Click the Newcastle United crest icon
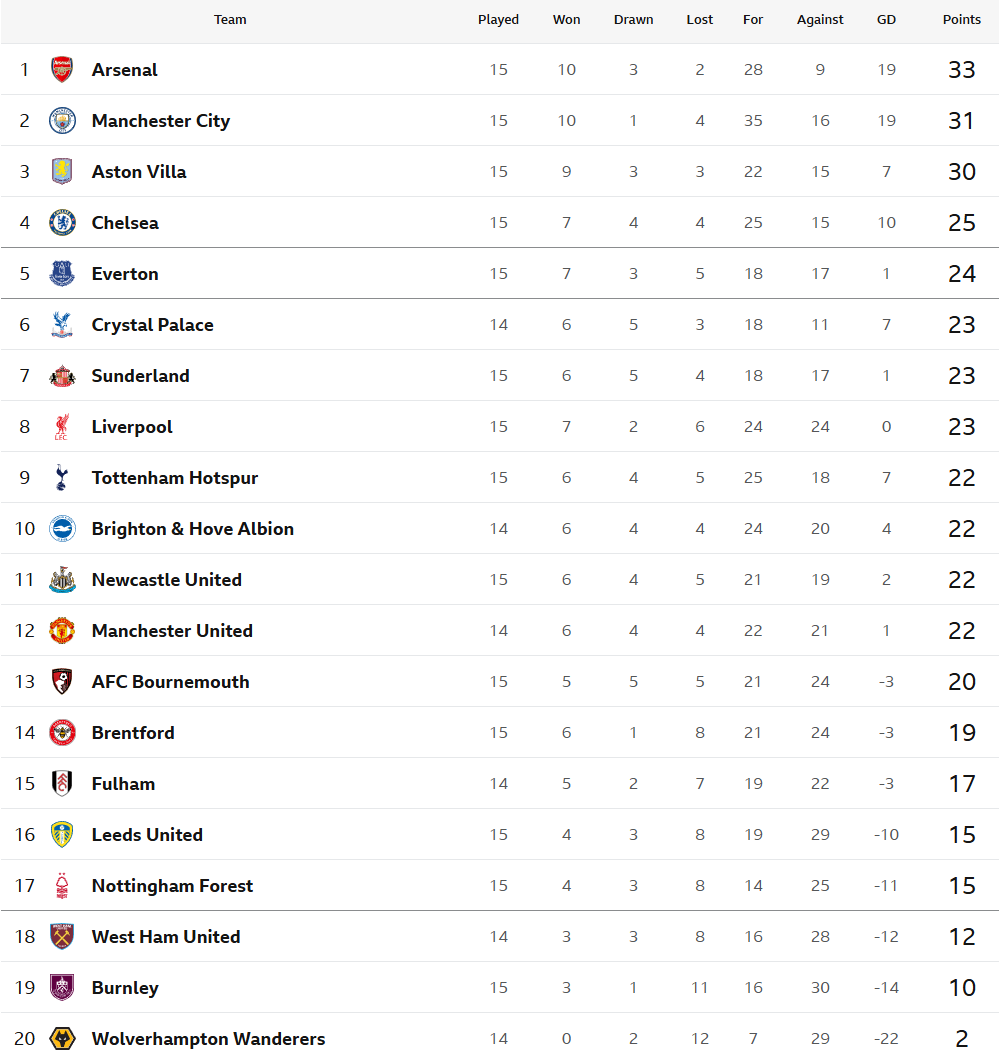 tap(62, 580)
